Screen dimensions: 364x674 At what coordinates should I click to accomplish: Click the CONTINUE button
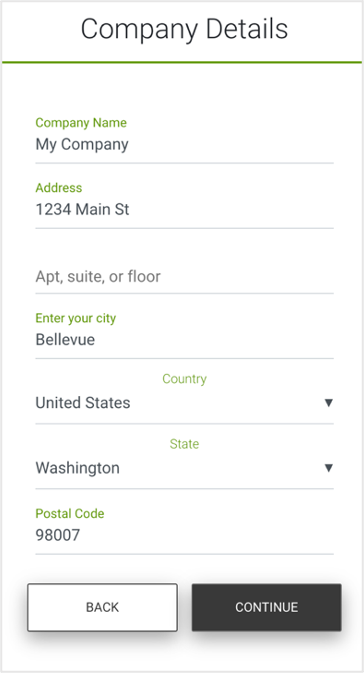tap(266, 607)
